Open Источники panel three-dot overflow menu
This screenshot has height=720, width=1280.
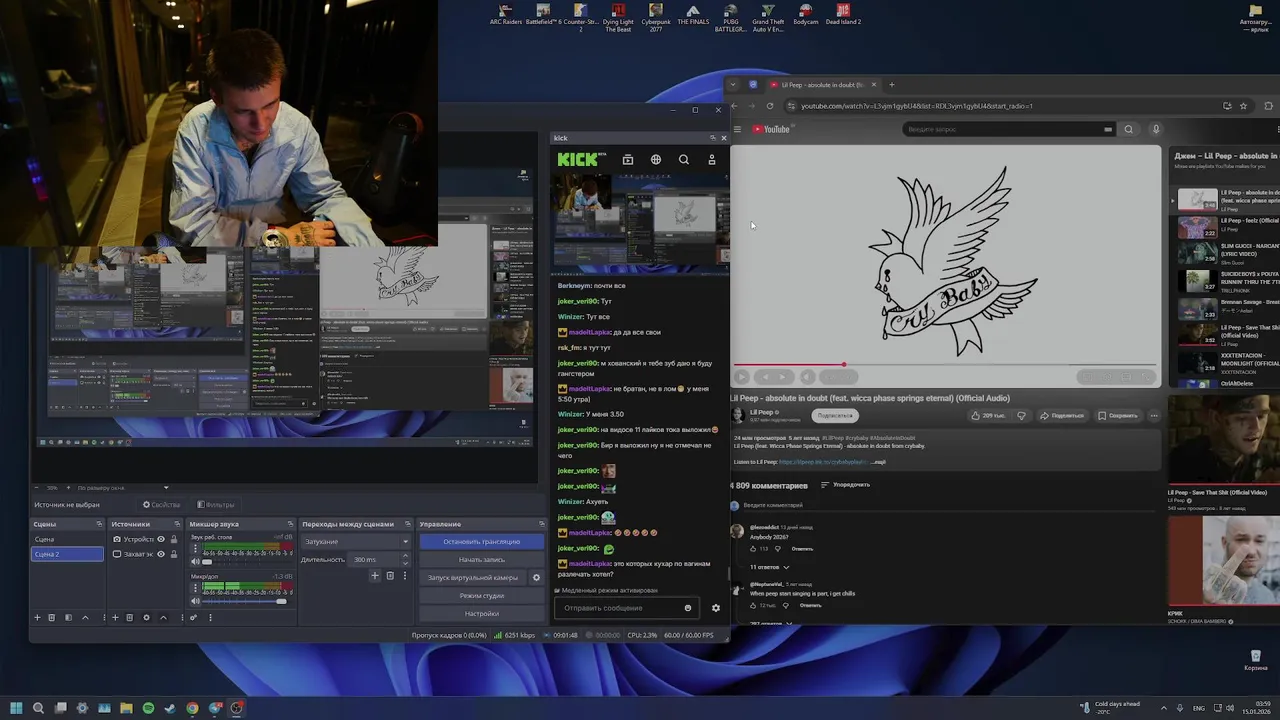(x=182, y=617)
